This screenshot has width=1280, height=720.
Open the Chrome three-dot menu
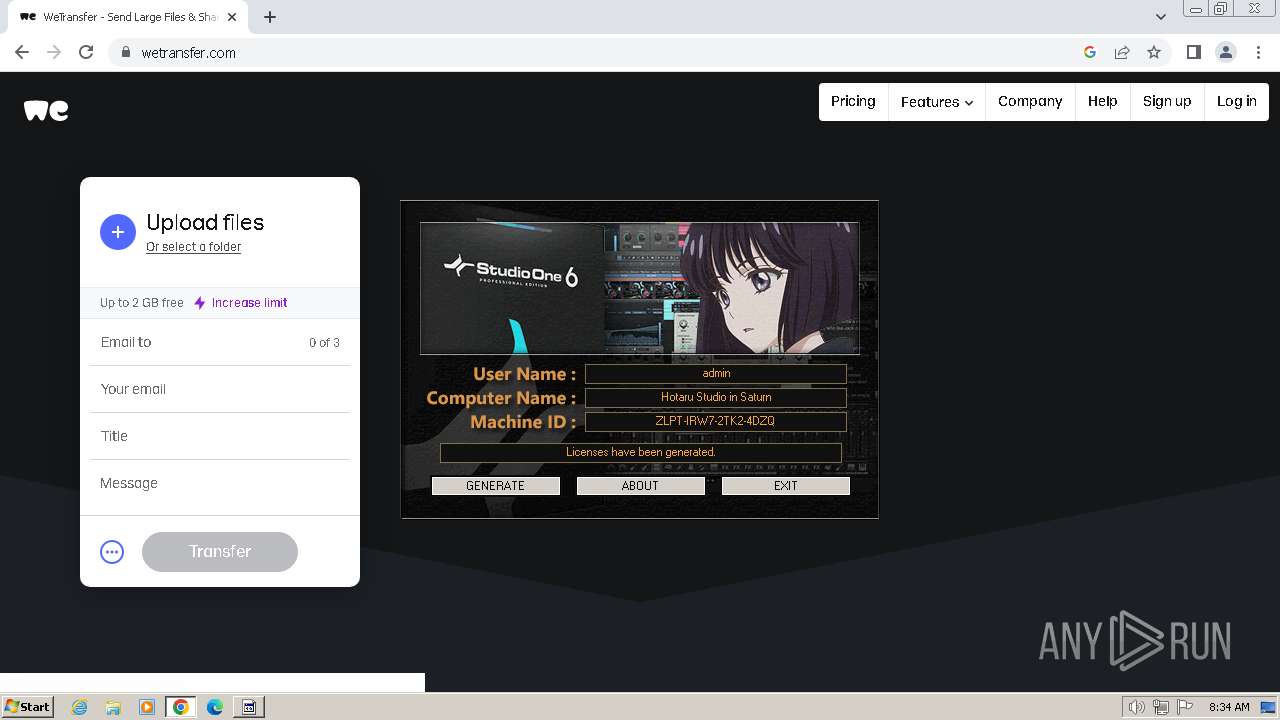pos(1258,52)
